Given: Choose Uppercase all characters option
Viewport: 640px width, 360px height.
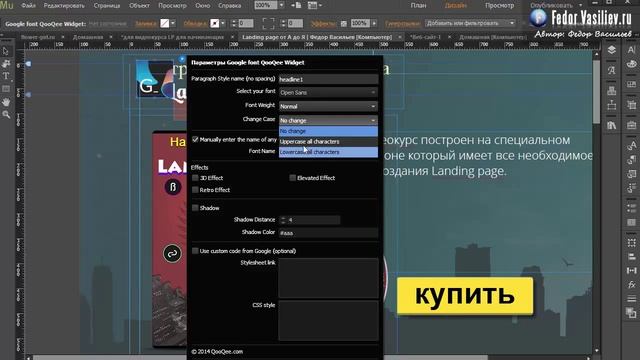Looking at the screenshot, I should click(328, 142).
